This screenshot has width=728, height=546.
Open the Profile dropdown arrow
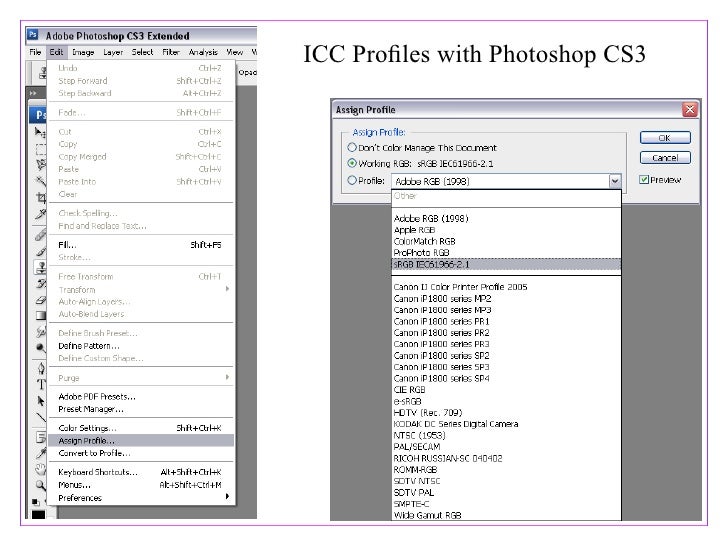pos(615,181)
